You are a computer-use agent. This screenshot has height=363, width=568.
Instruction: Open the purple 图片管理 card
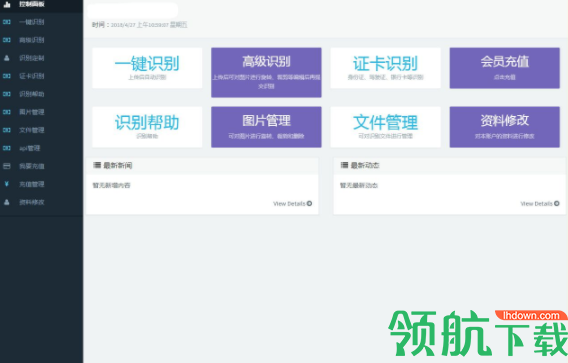point(266,127)
